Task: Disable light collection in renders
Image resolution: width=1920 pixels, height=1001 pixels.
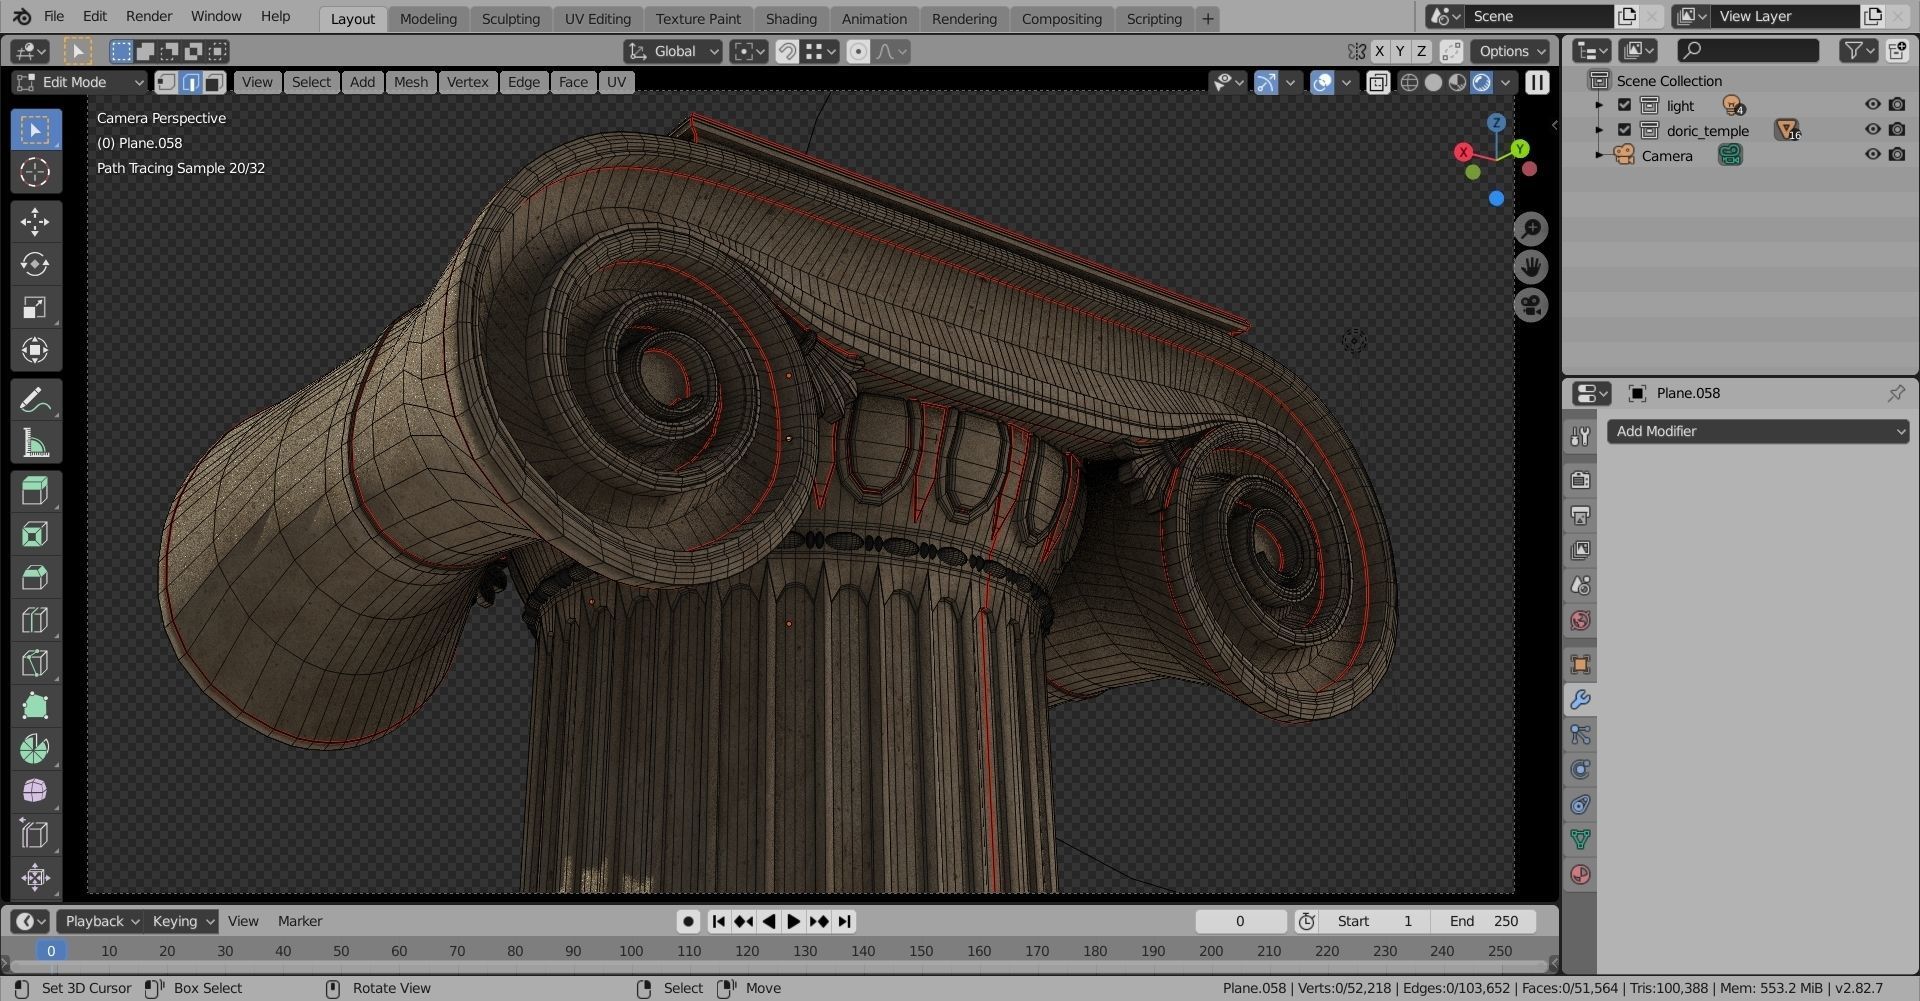Action: [1897, 105]
